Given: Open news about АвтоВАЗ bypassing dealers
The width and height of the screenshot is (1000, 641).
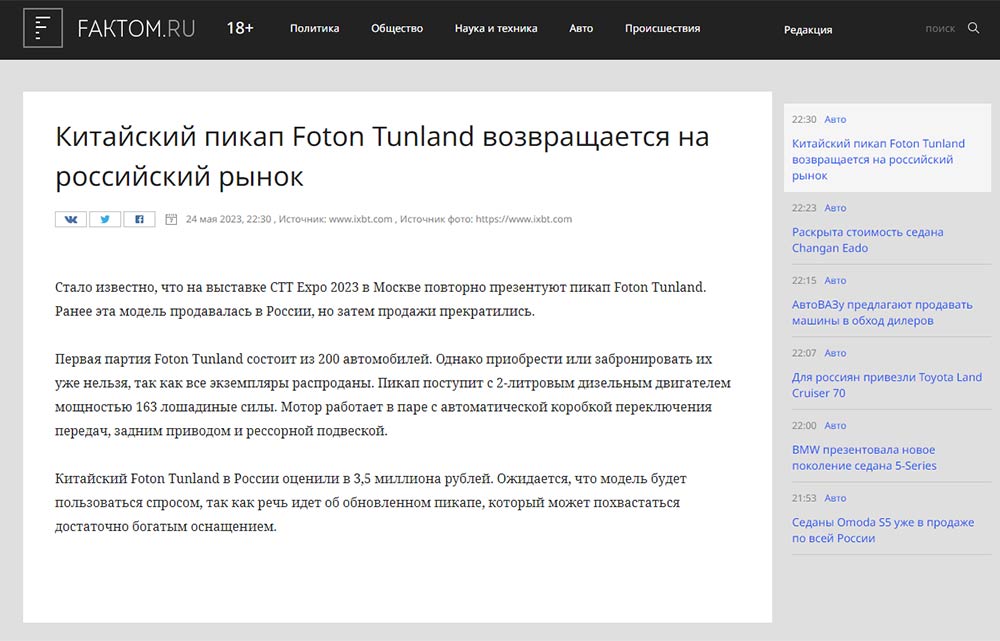Looking at the screenshot, I should [882, 313].
